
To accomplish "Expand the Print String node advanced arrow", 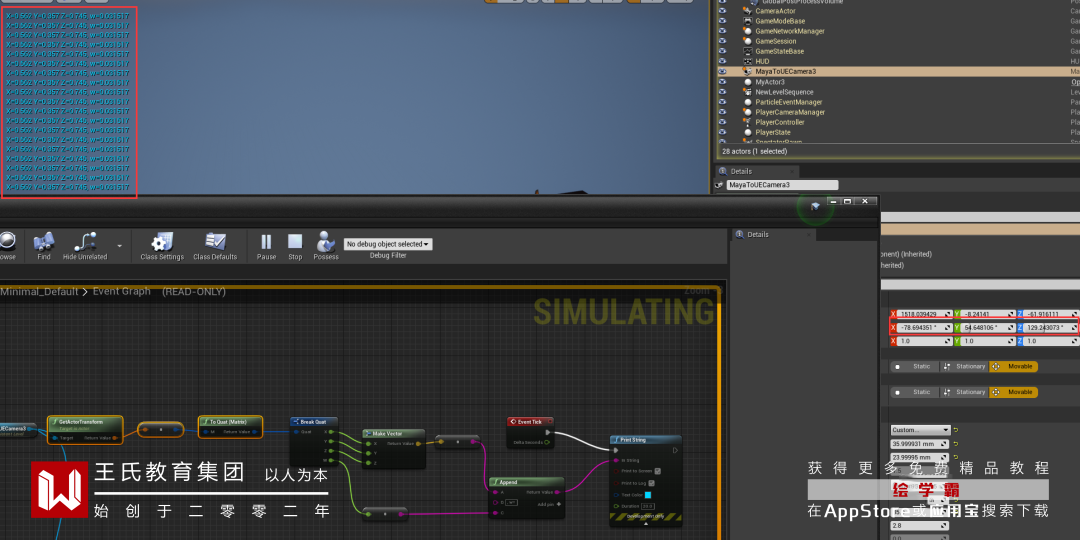I will pyautogui.click(x=646, y=523).
